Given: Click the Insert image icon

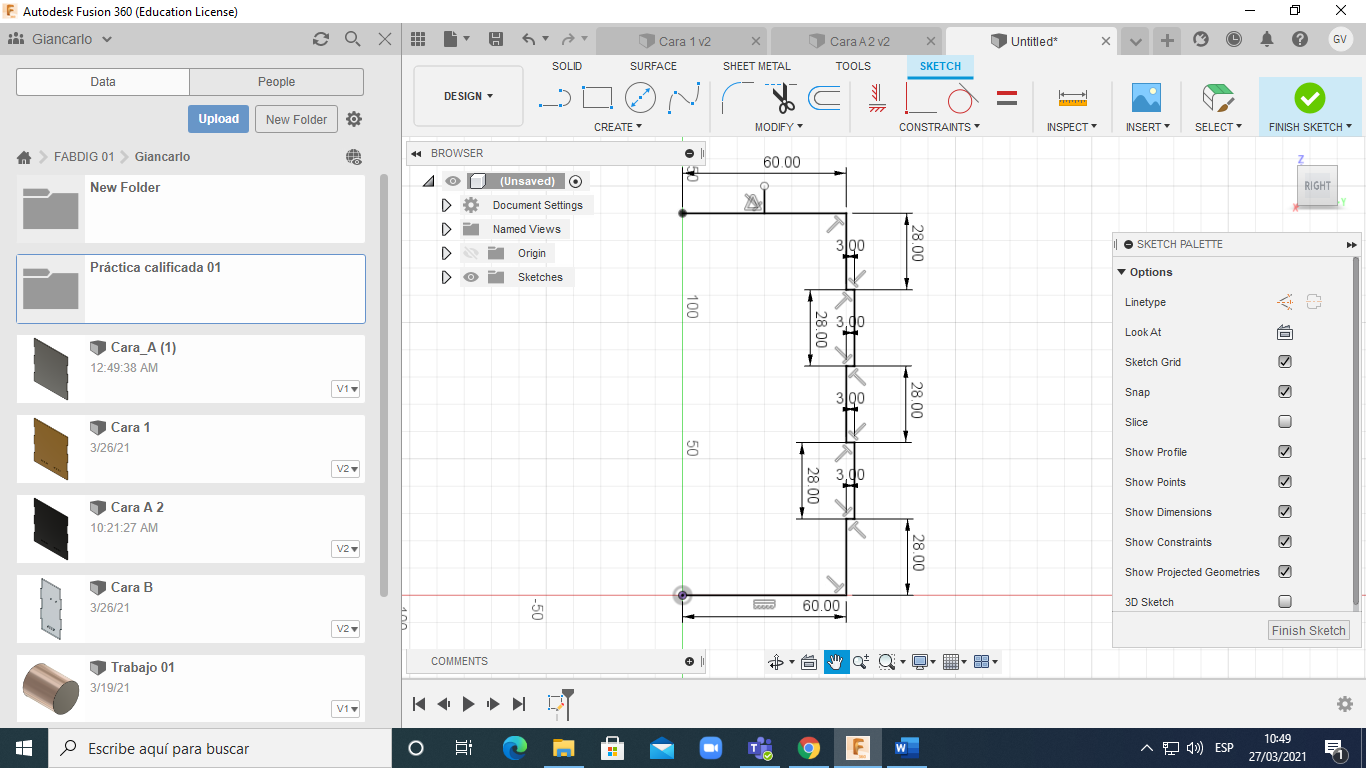Looking at the screenshot, I should pos(1146,98).
